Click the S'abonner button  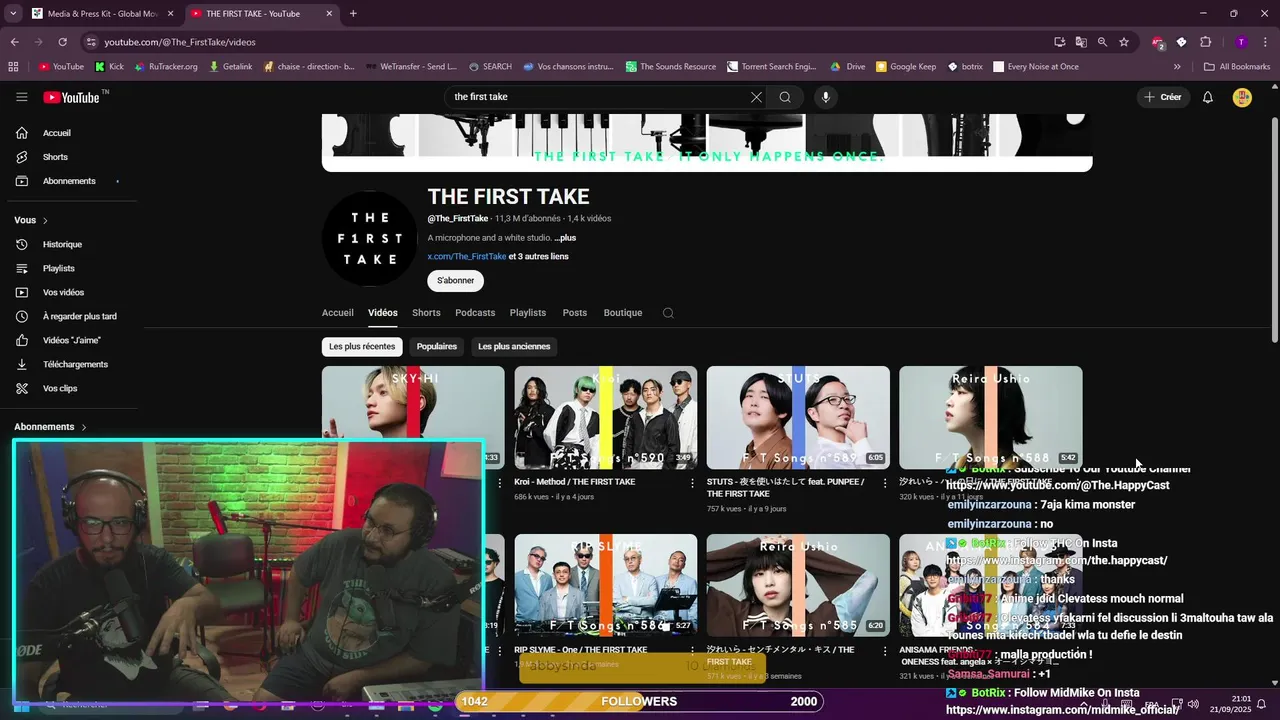click(455, 281)
